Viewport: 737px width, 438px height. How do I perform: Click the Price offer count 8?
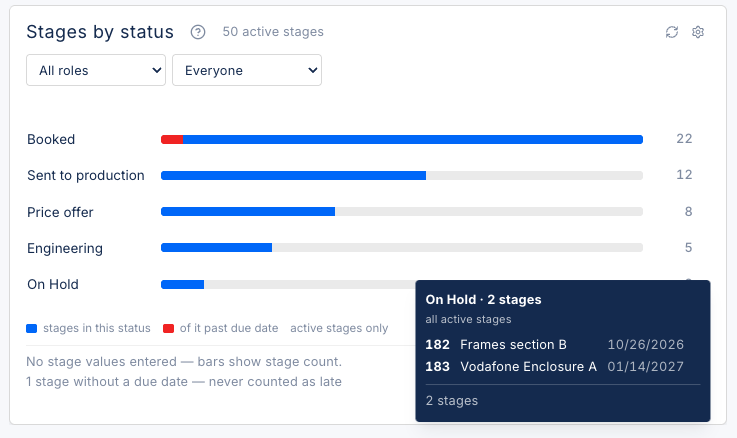[688, 211]
